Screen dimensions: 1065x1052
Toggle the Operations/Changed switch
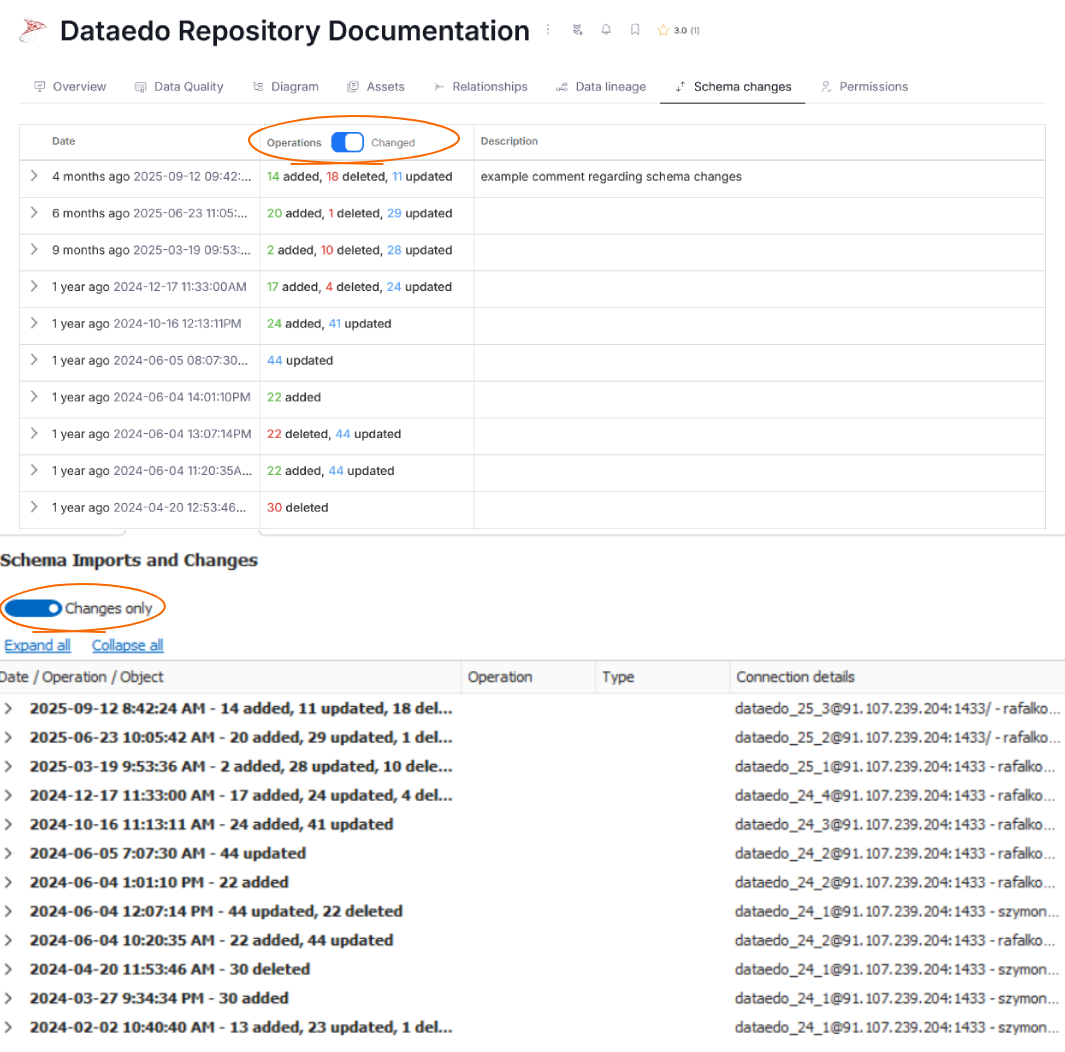click(347, 142)
